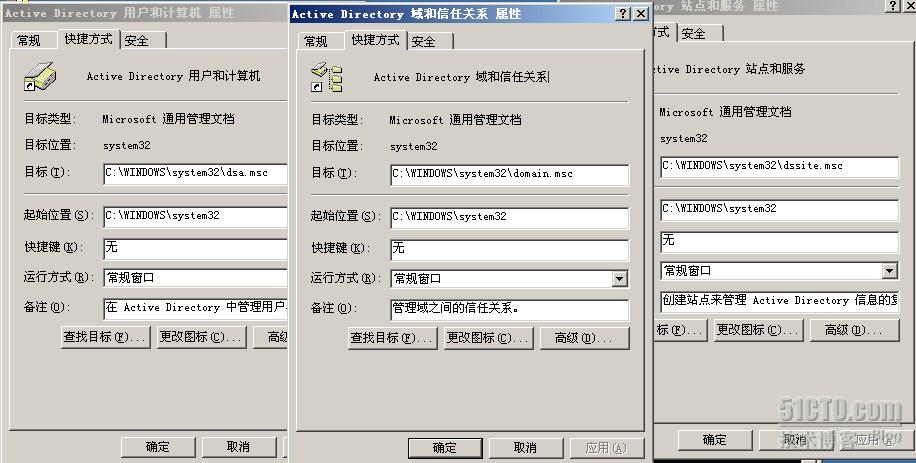916x463 pixels.
Task: Confirm with 确定 in Users and Computers window
Action: pos(158,447)
